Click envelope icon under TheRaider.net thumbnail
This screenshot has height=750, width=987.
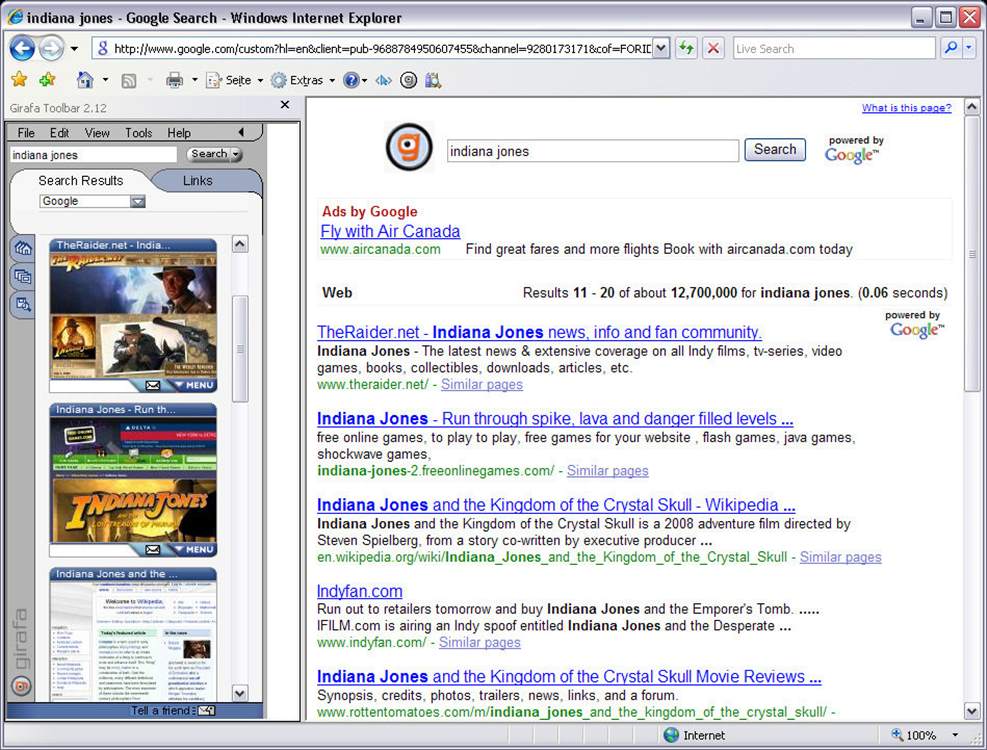[x=153, y=385]
